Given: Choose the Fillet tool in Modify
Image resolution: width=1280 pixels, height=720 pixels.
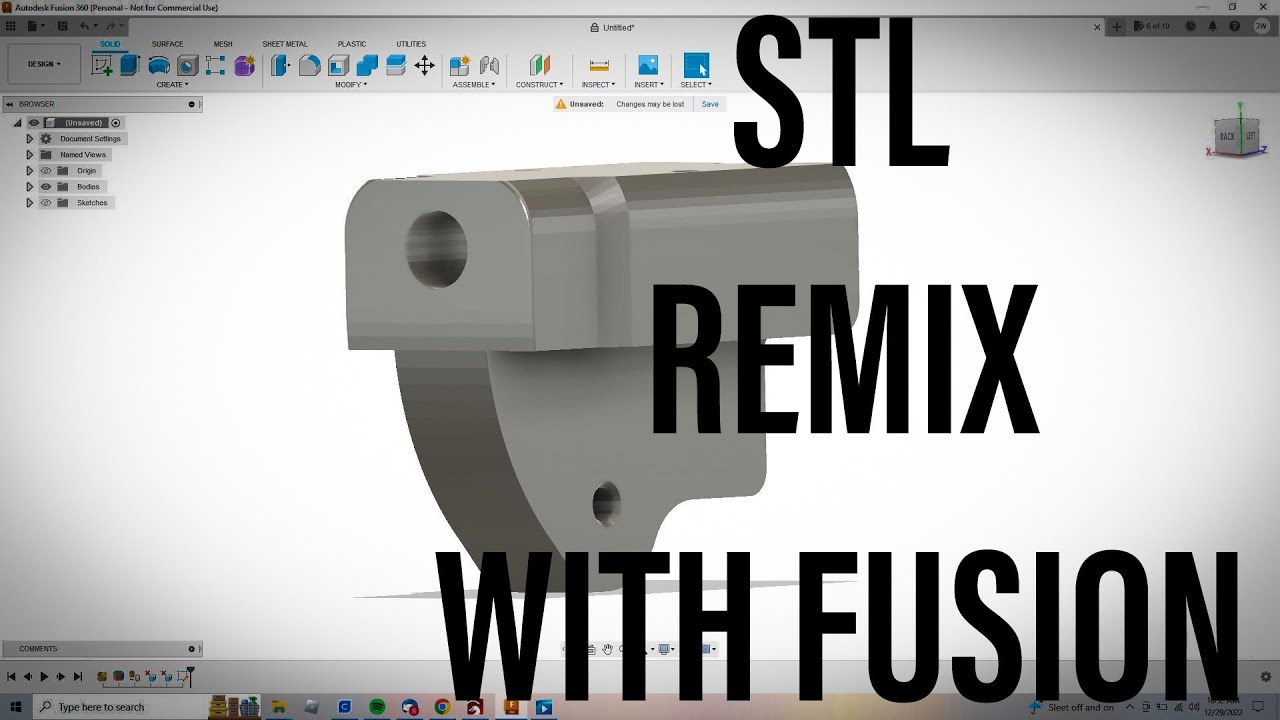Looking at the screenshot, I should pos(310,66).
